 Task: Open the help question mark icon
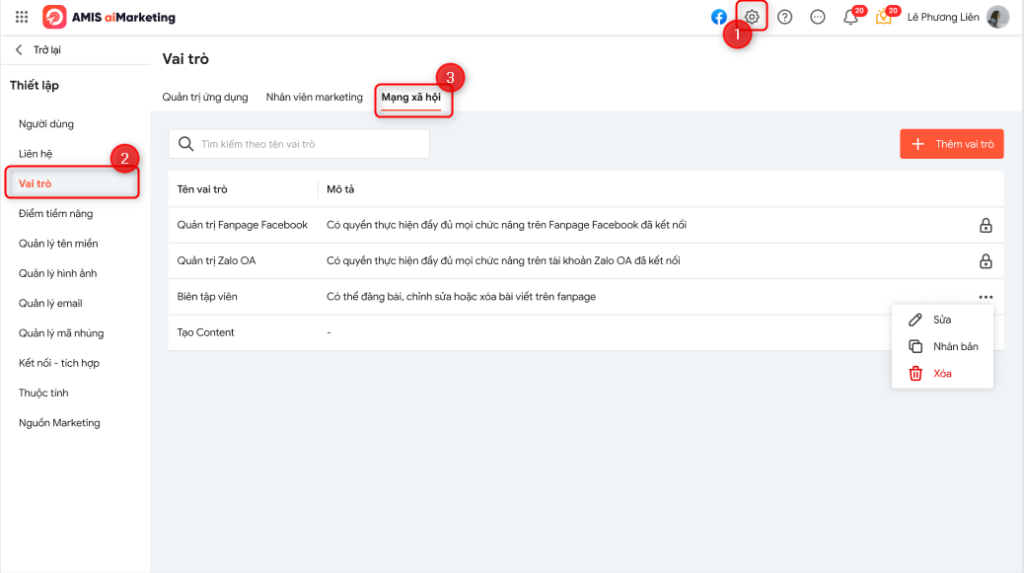pyautogui.click(x=784, y=17)
